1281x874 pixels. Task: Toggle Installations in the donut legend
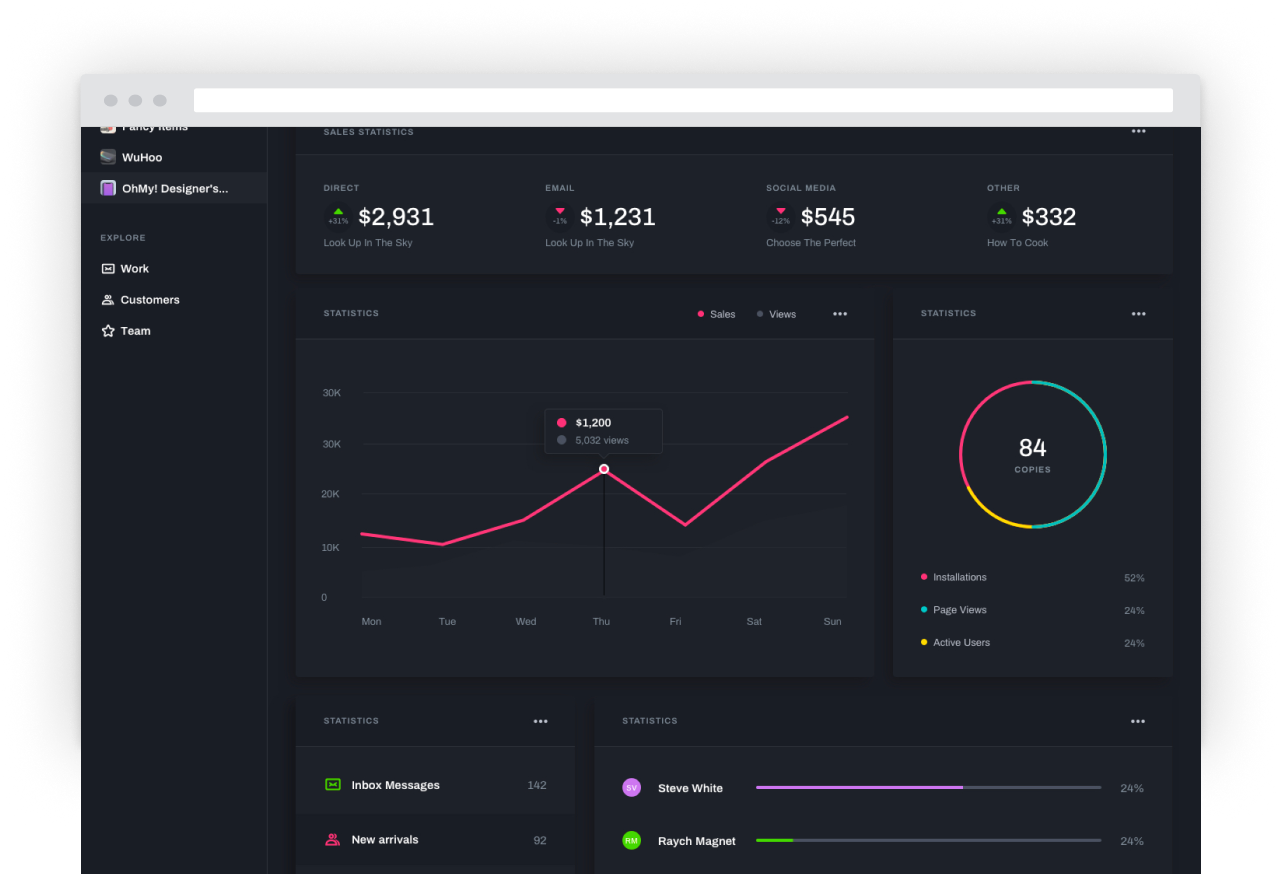coord(954,577)
